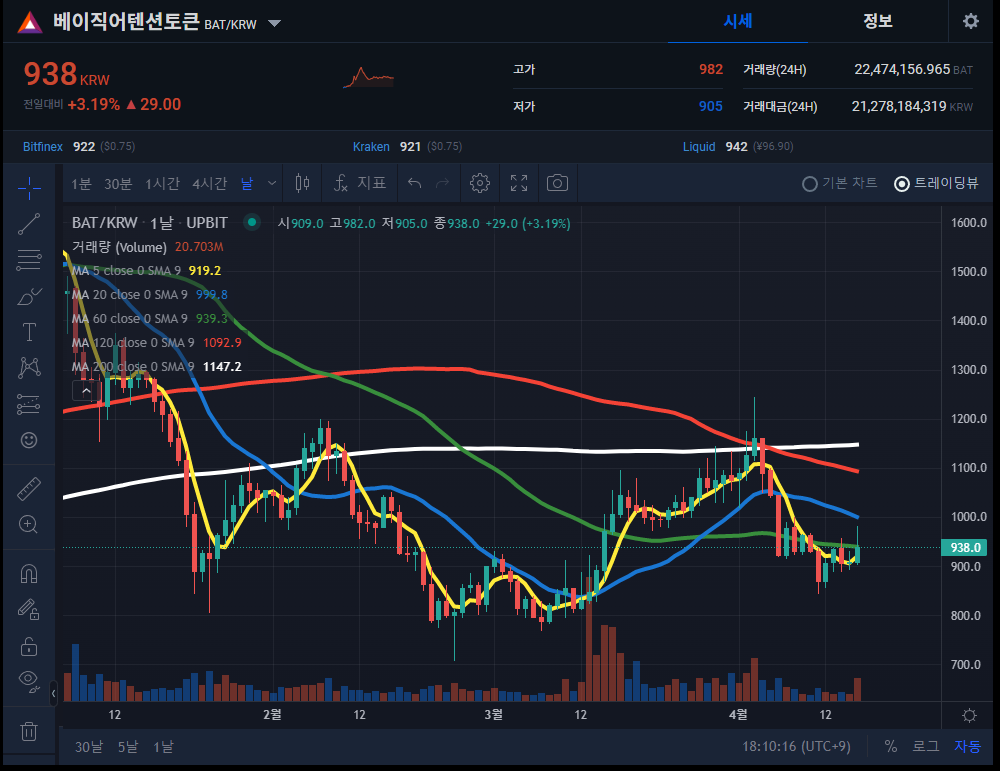The height and width of the screenshot is (771, 1000).
Task: Click the 고가 value 982
Action: coord(710,69)
